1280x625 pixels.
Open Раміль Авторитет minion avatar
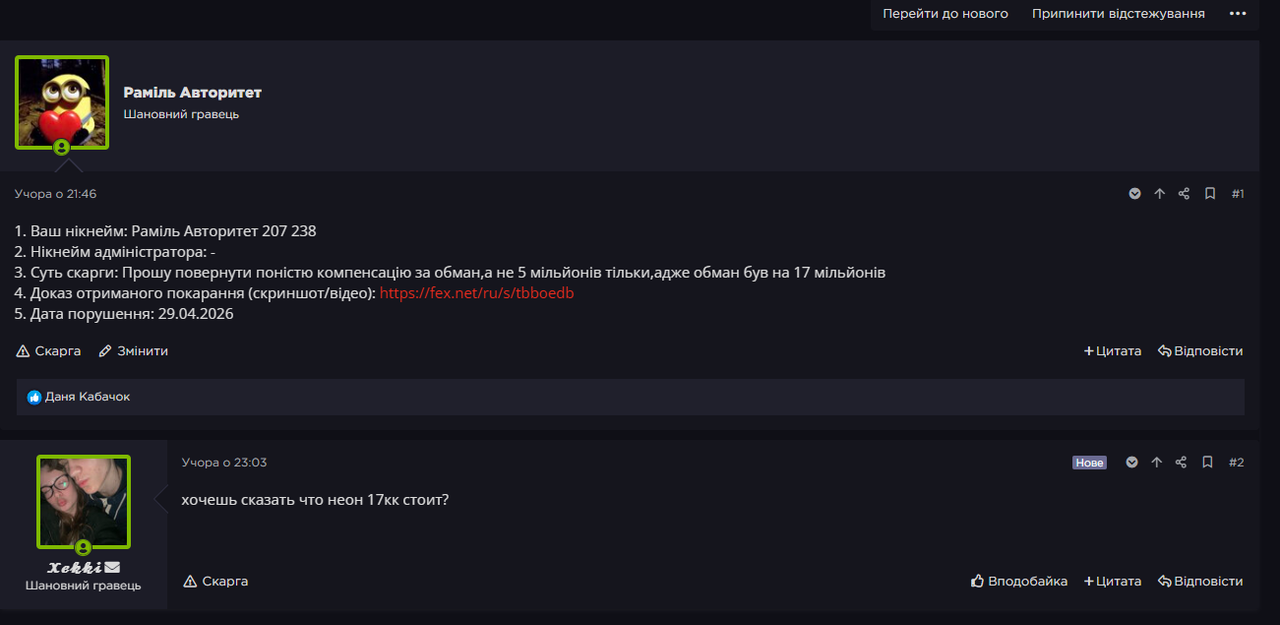coord(62,102)
